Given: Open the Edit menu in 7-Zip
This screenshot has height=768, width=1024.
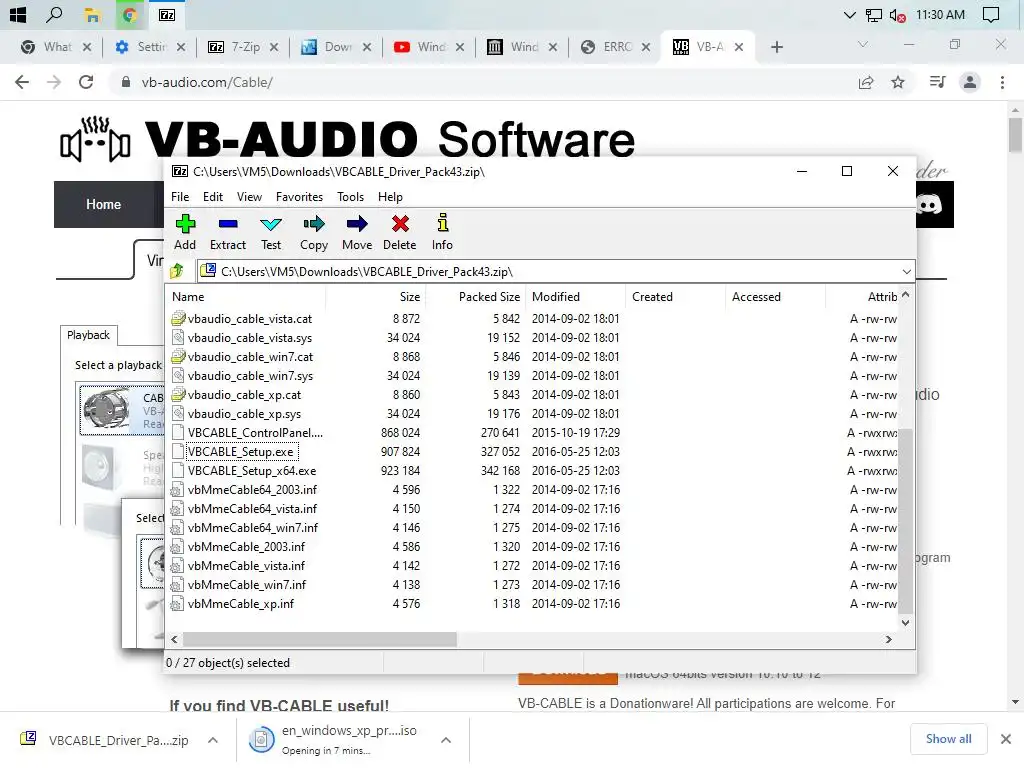Looking at the screenshot, I should (213, 197).
